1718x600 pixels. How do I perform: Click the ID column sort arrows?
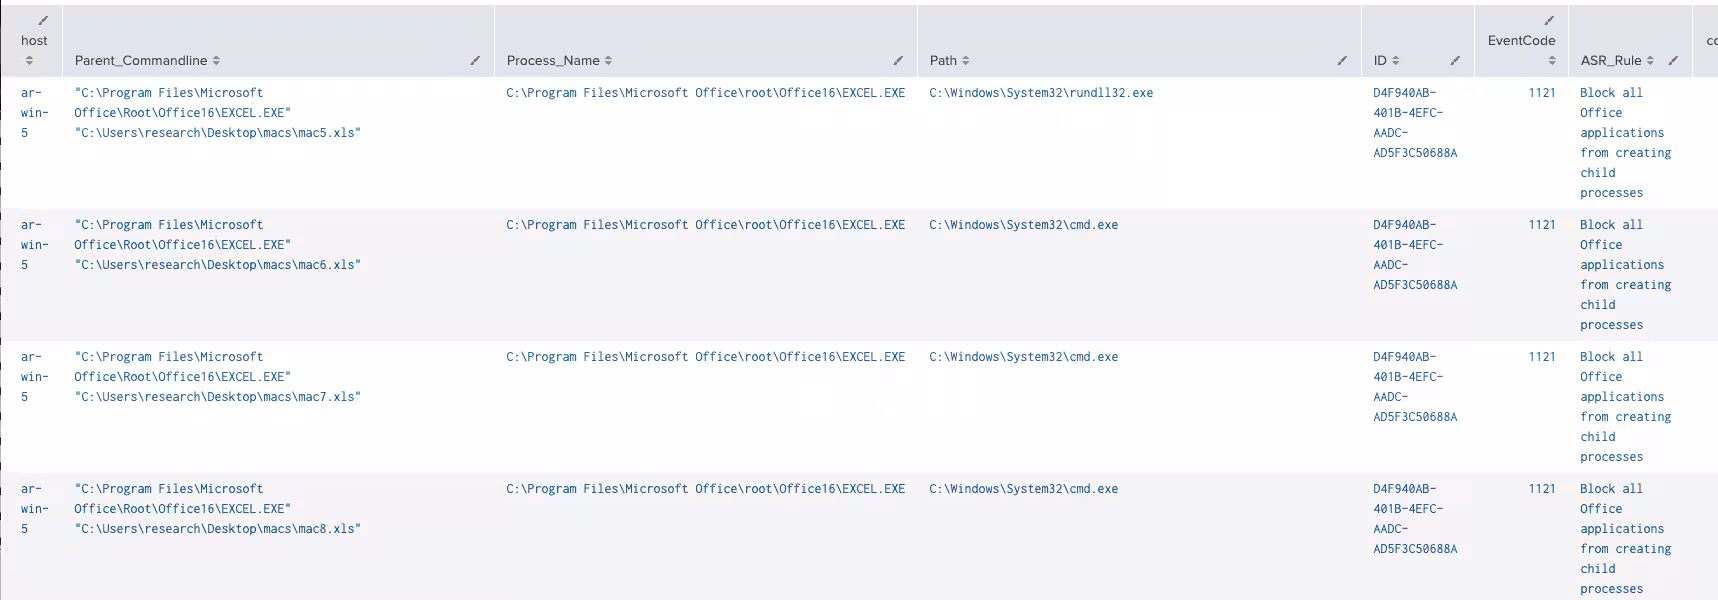click(x=1396, y=61)
